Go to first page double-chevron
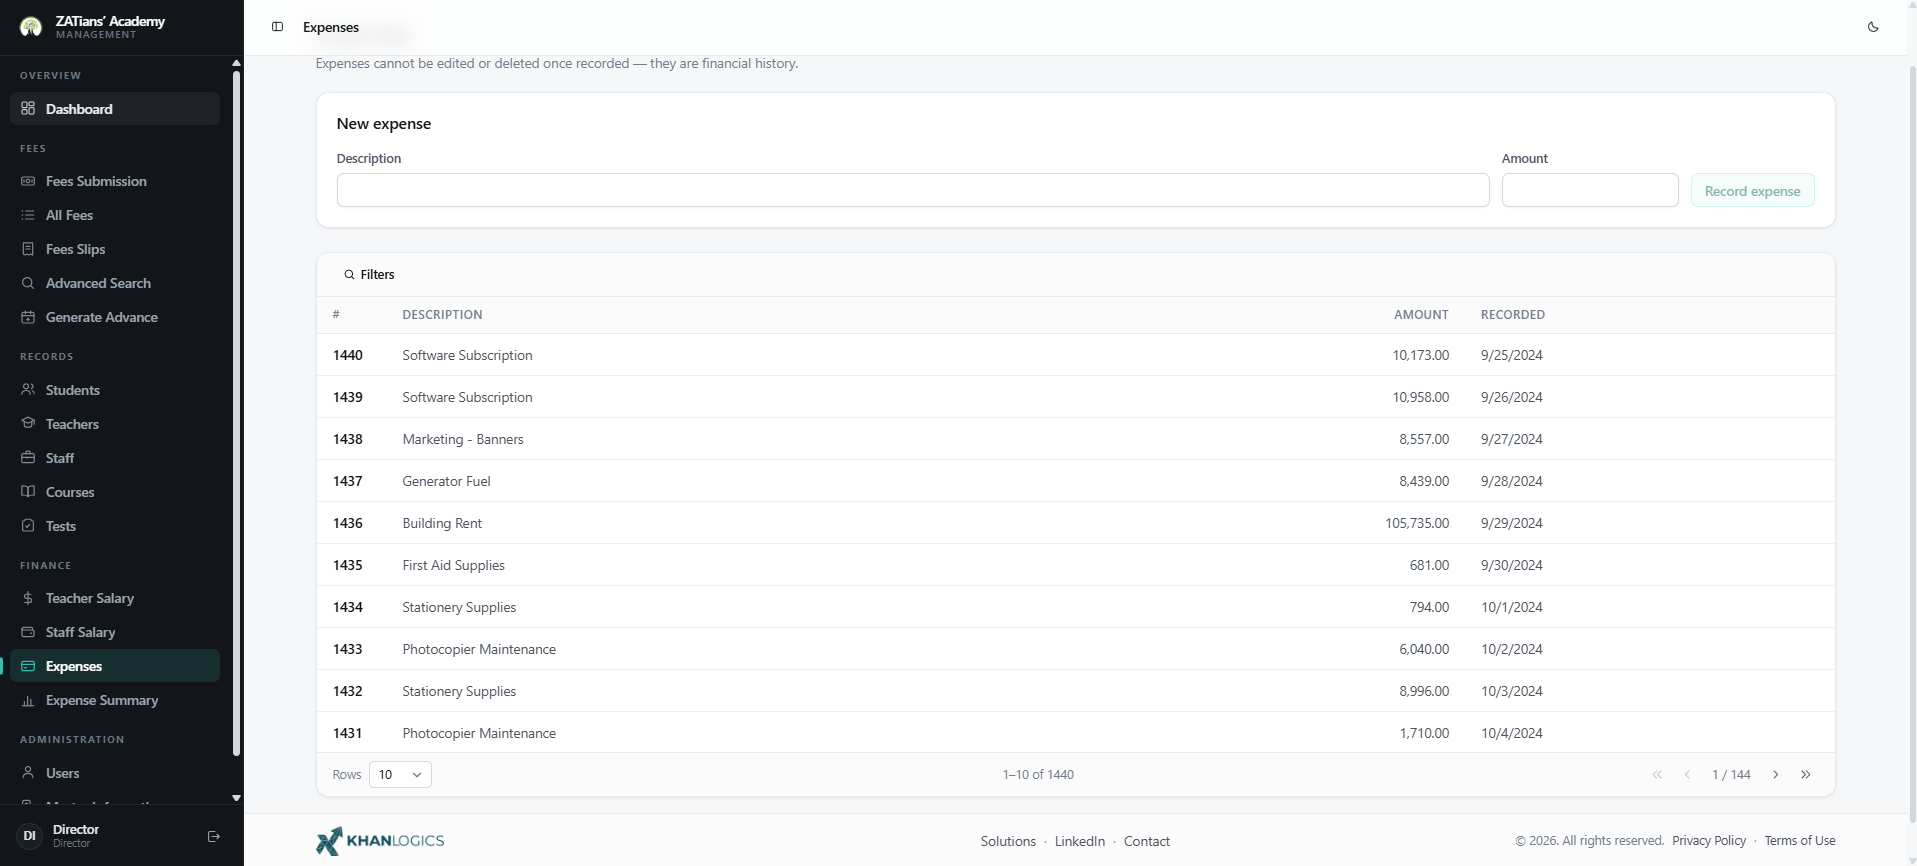 1657,774
